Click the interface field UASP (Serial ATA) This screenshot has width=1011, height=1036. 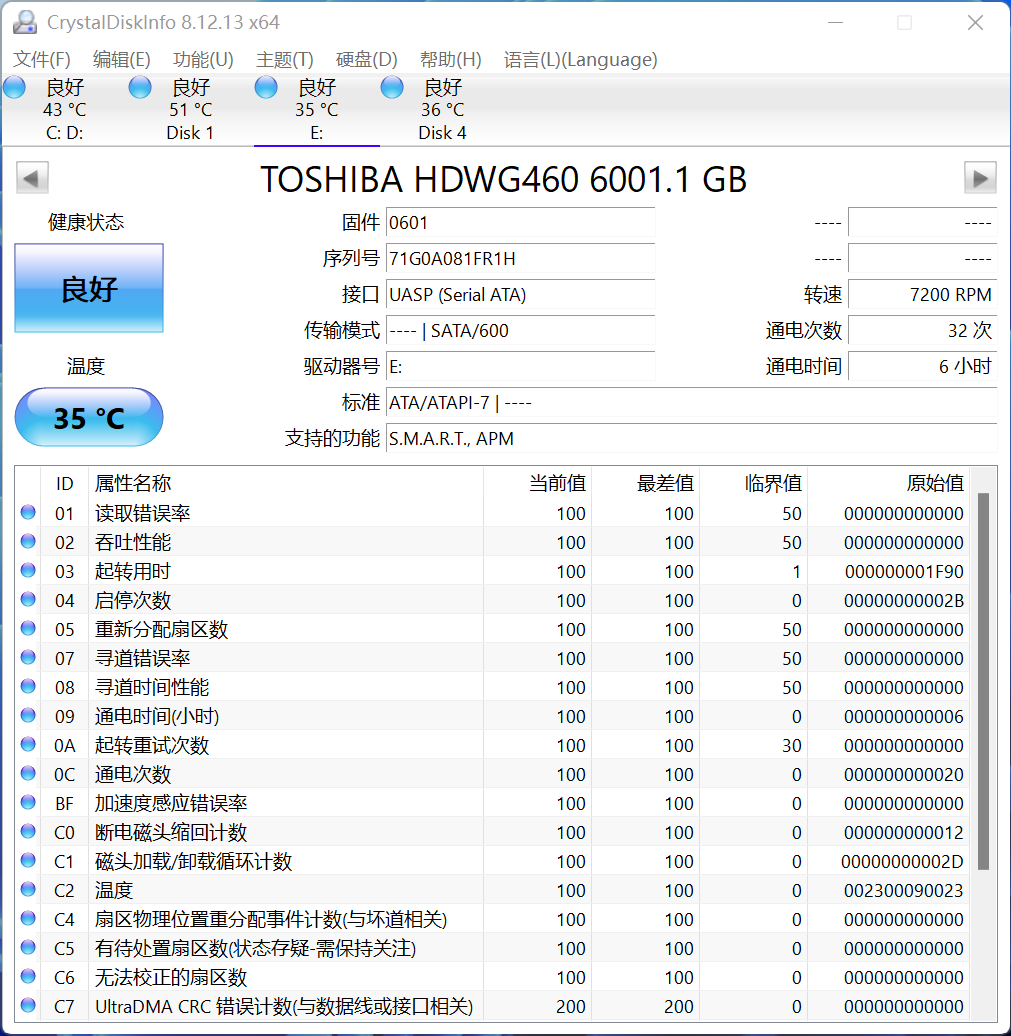(520, 295)
